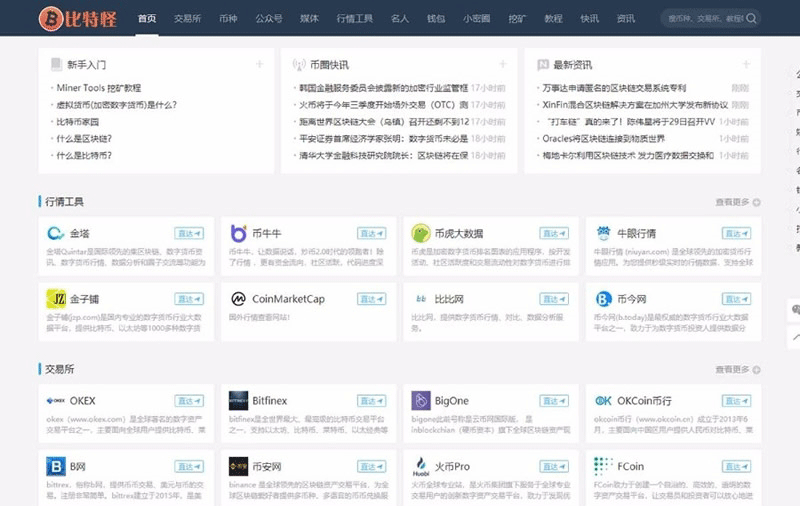Open the 币种 nav menu item
This screenshot has height=506, width=800.
(228, 18)
